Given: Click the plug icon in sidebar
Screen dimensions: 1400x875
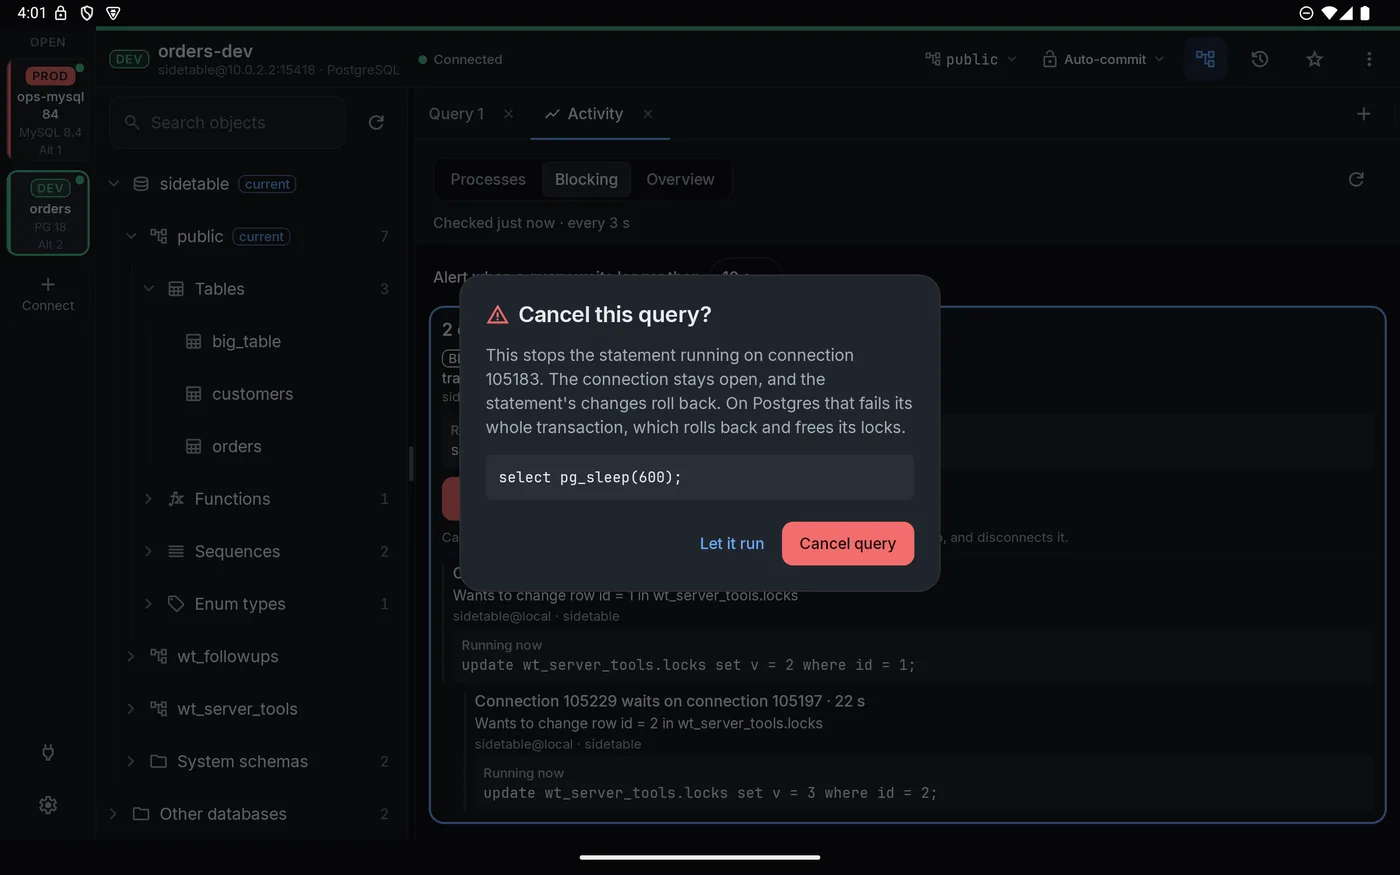Looking at the screenshot, I should pos(48,752).
